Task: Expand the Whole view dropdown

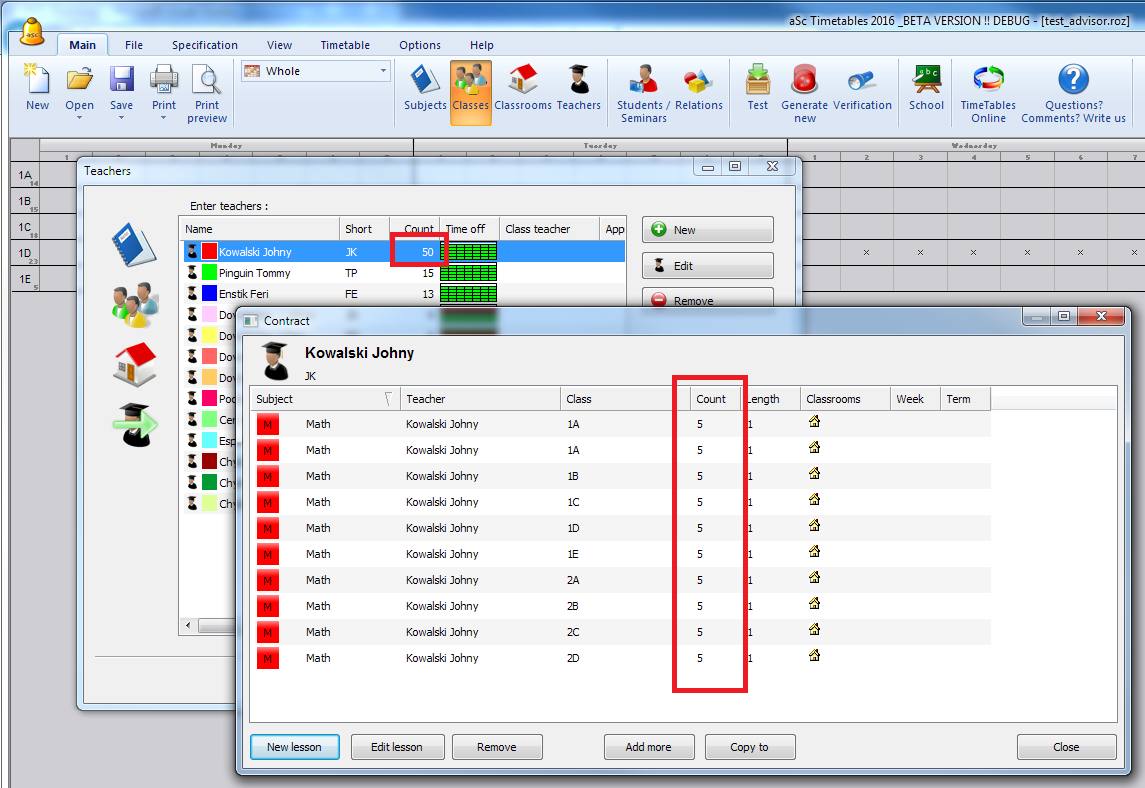Action: tap(383, 71)
